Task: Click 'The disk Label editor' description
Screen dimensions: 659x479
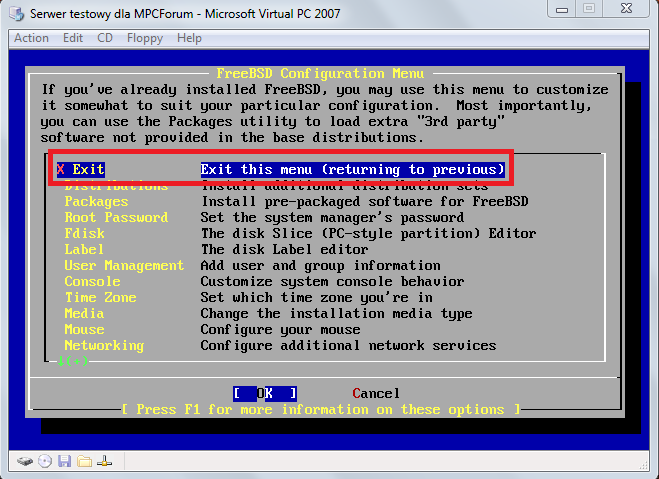Action: [285, 250]
